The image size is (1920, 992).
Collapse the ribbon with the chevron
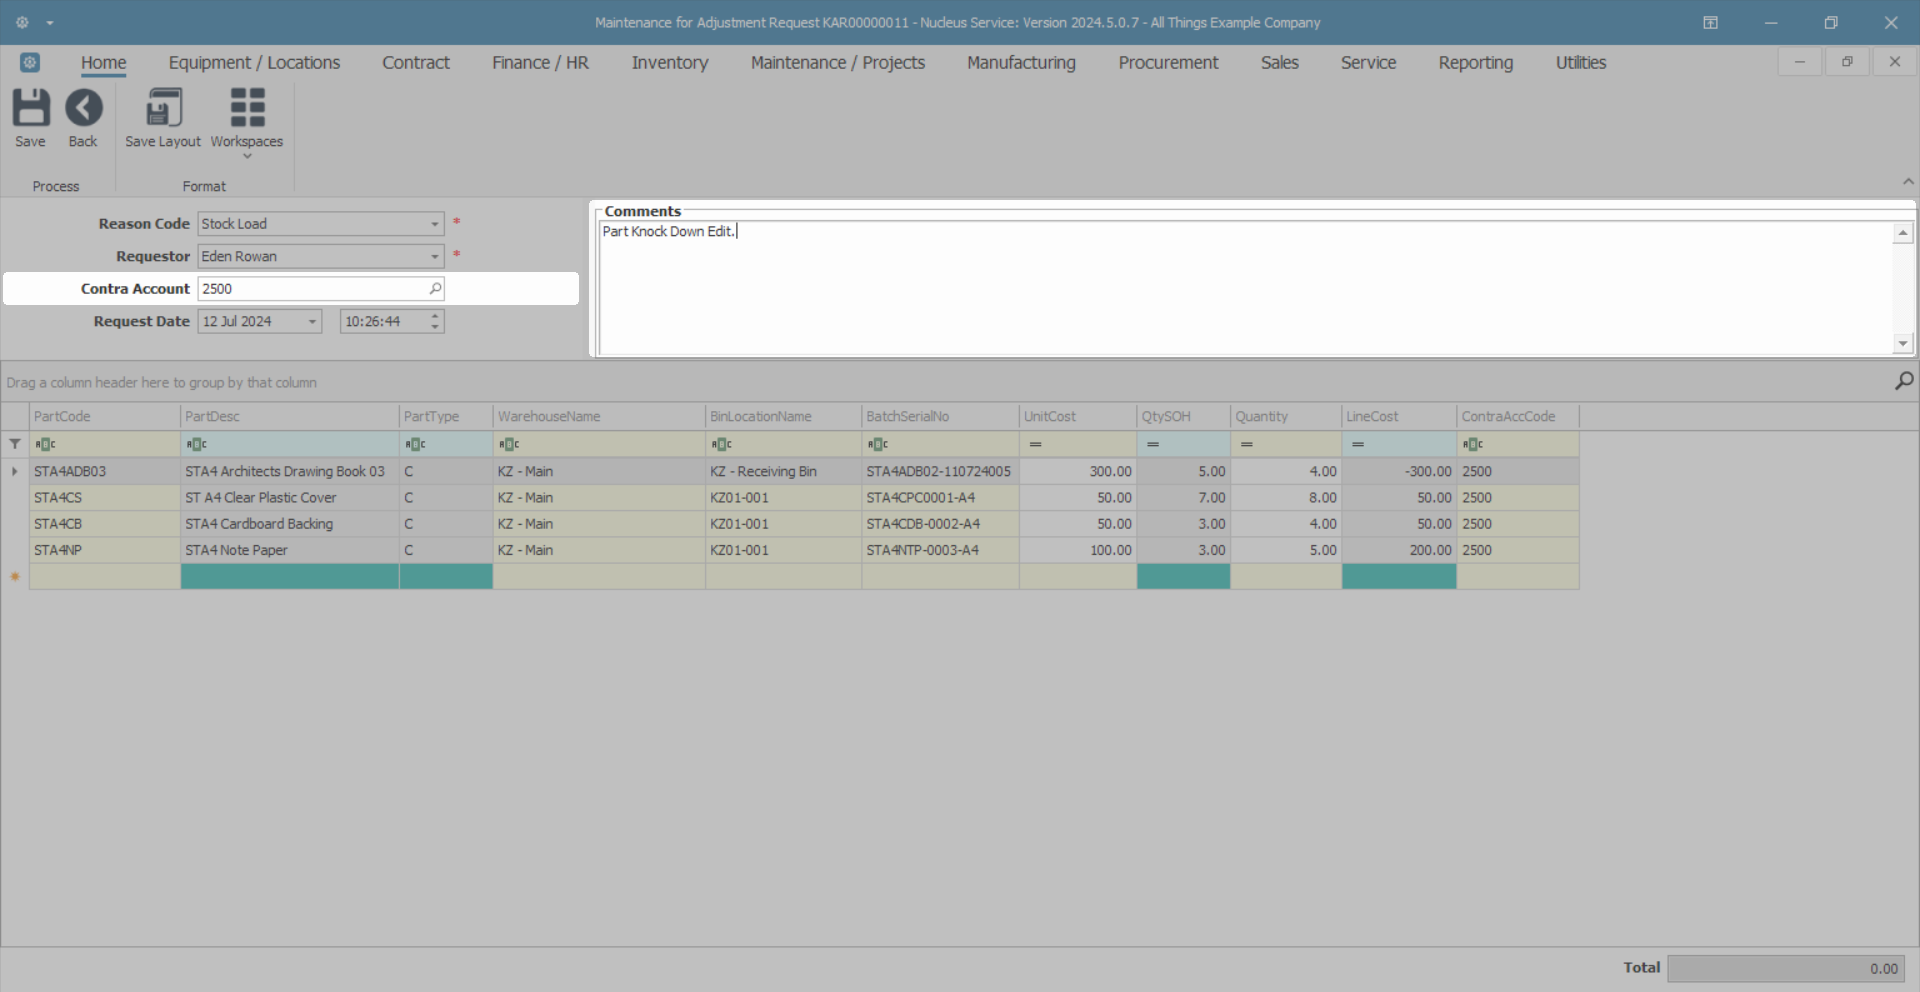[x=1908, y=181]
